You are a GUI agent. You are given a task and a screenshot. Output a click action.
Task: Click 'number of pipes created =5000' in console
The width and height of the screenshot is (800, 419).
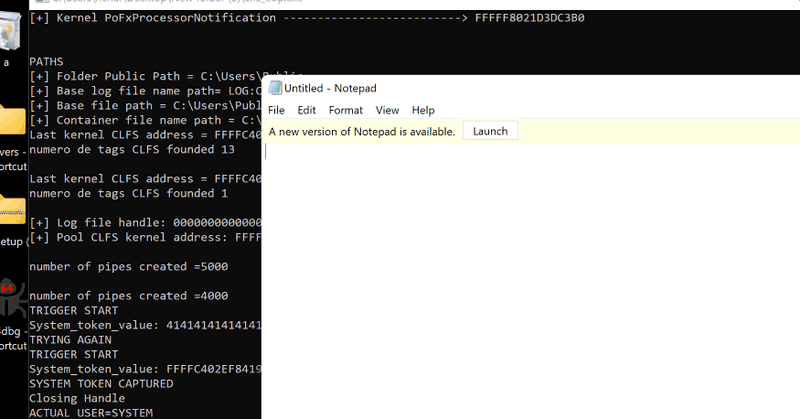click(x=129, y=266)
